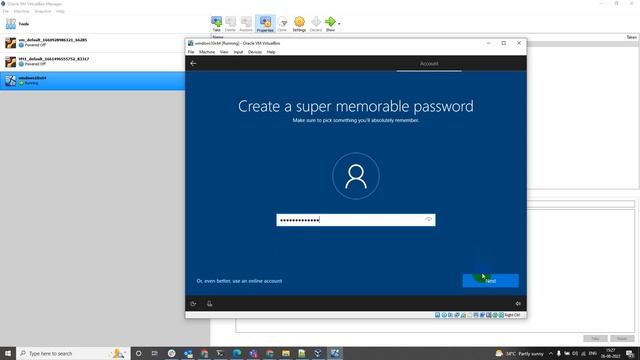Click 'Or, even better, use an online account'

coord(239,281)
